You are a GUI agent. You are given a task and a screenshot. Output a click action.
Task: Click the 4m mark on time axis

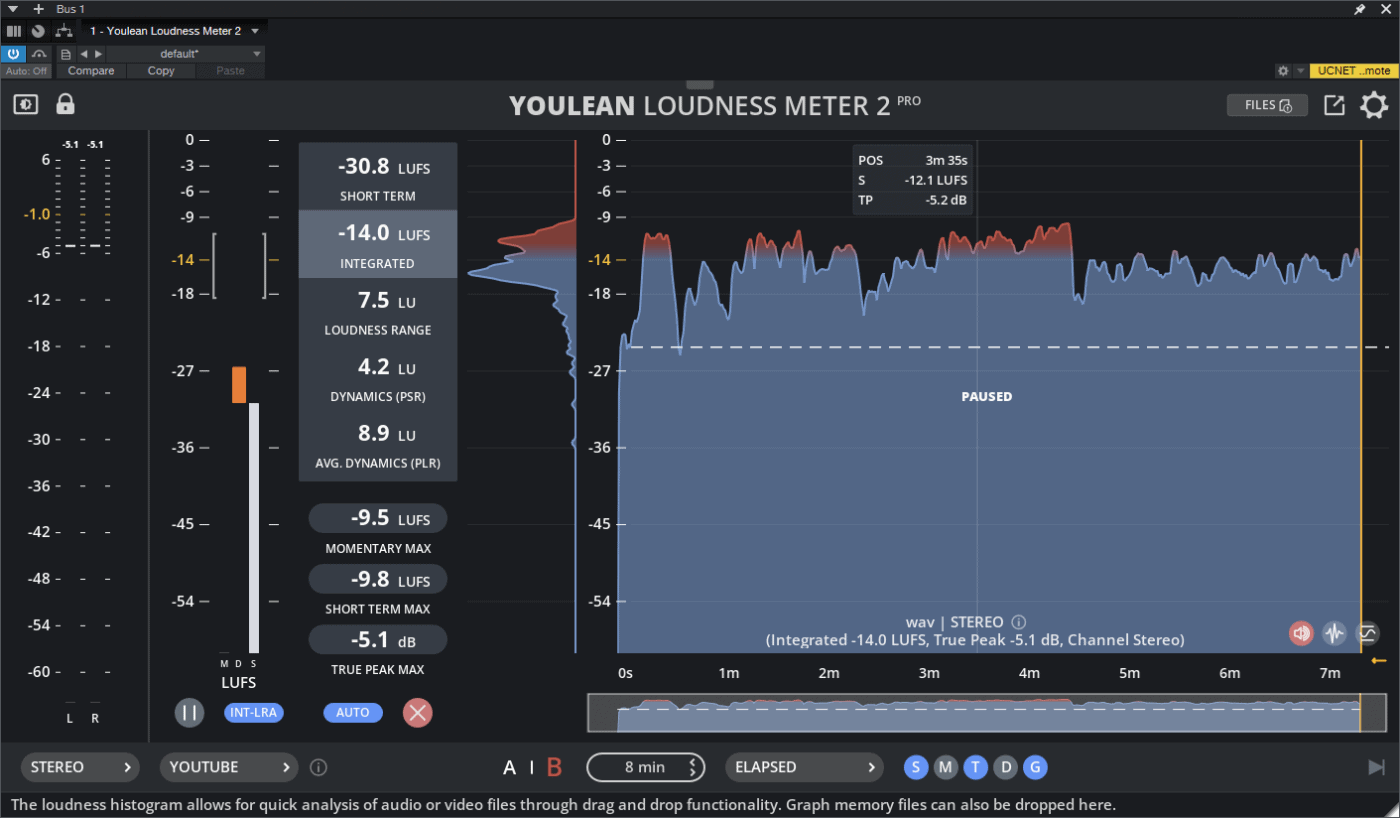[1029, 673]
